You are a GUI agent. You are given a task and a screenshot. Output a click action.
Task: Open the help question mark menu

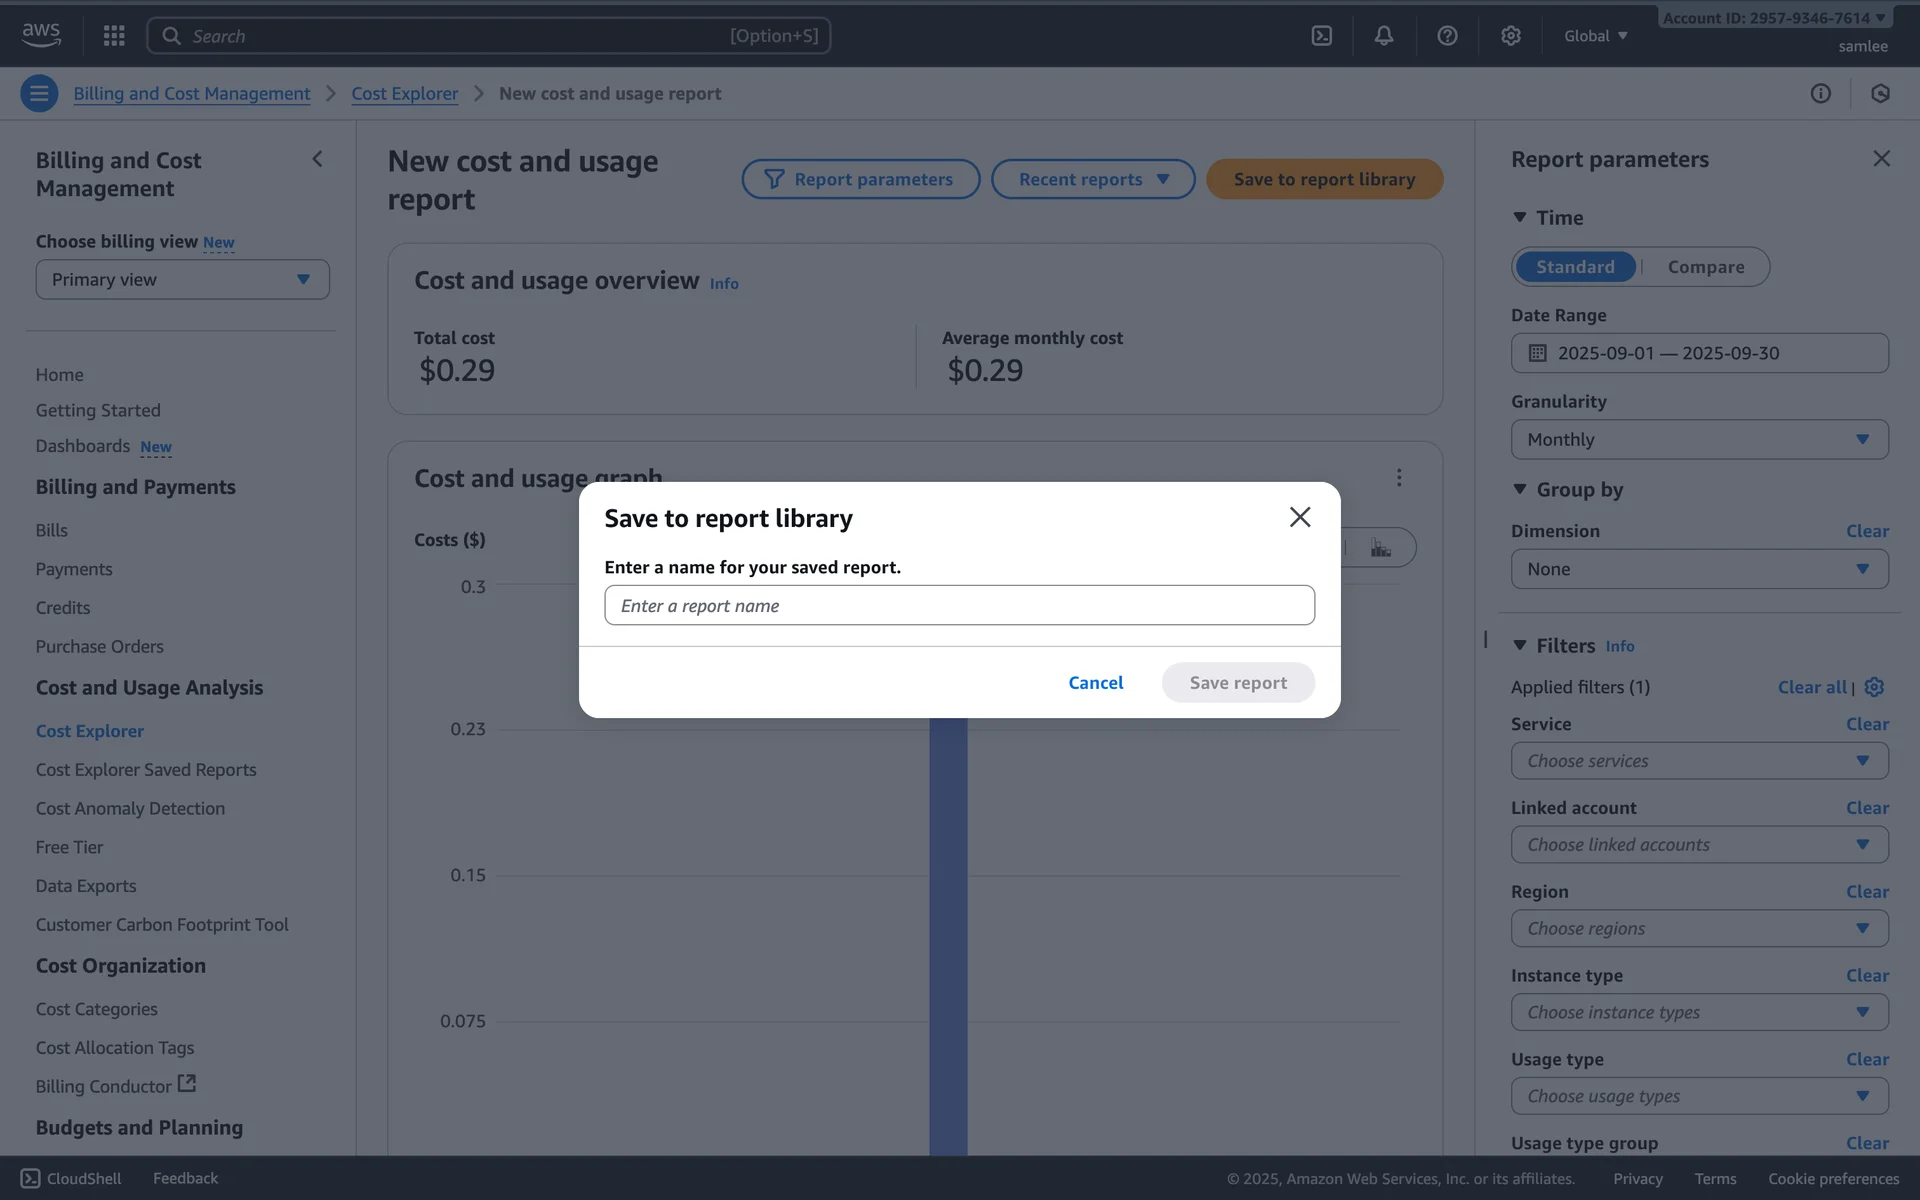[1447, 36]
